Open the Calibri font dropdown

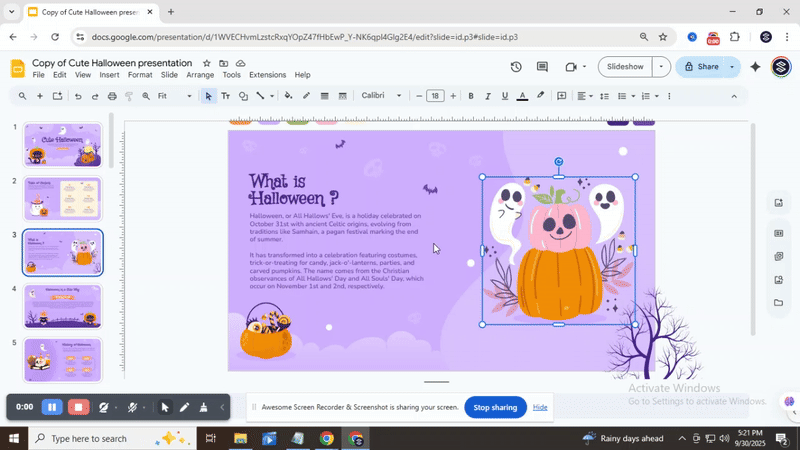point(381,96)
